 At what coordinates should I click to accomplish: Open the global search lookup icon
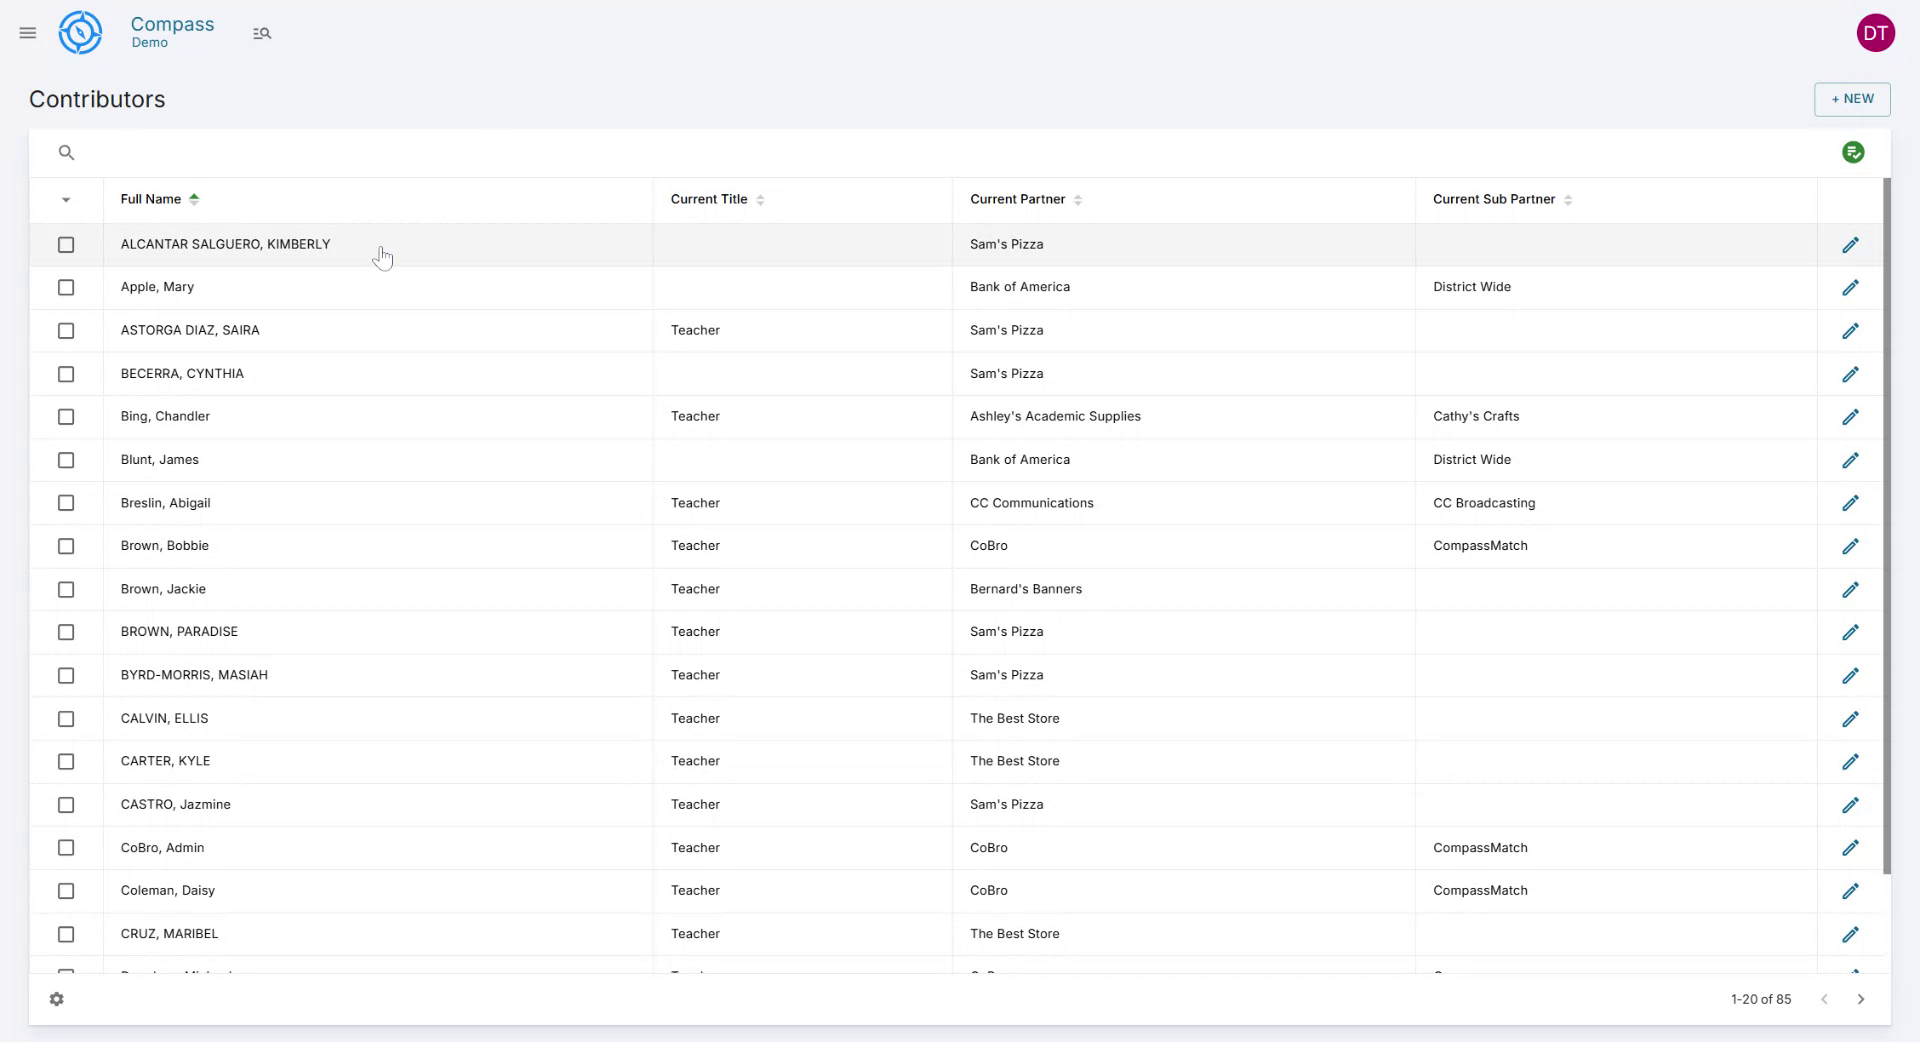[x=262, y=32]
